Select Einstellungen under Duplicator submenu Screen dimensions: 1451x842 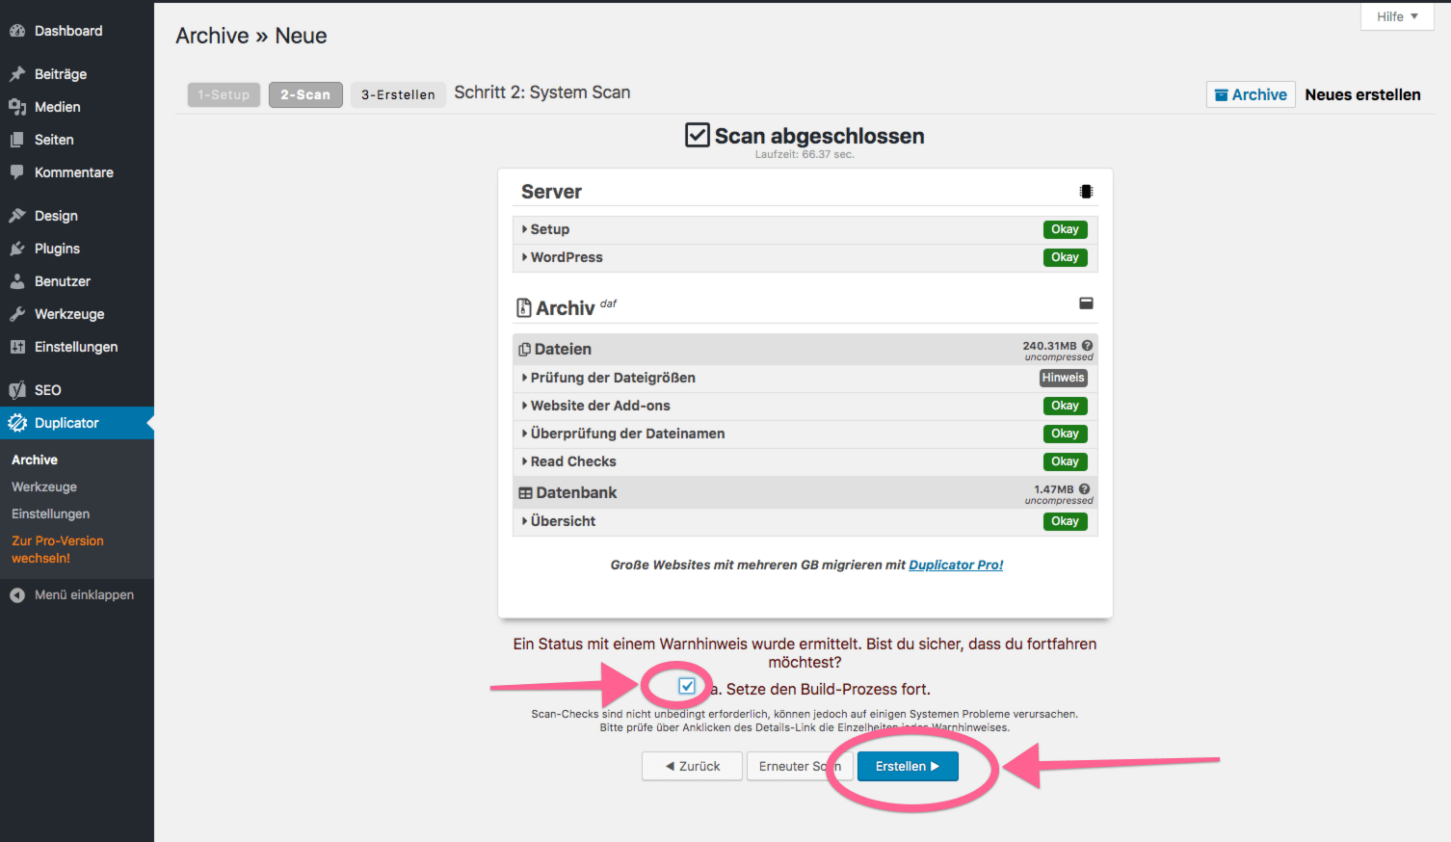(x=50, y=514)
